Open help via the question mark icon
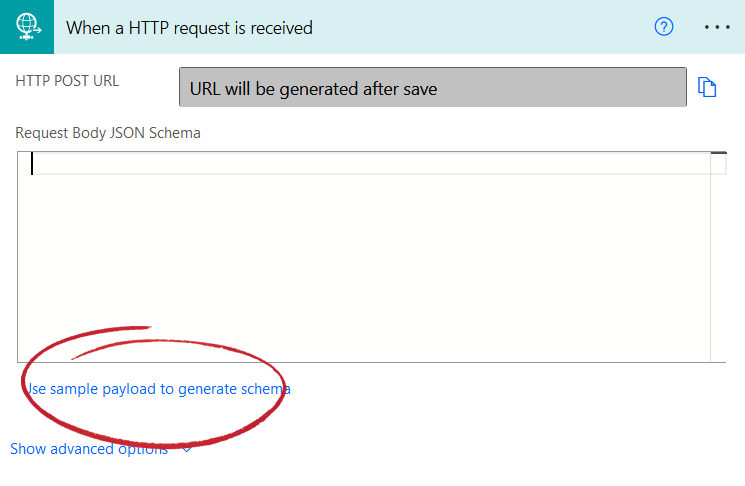This screenshot has height=486, width=745. (x=664, y=27)
